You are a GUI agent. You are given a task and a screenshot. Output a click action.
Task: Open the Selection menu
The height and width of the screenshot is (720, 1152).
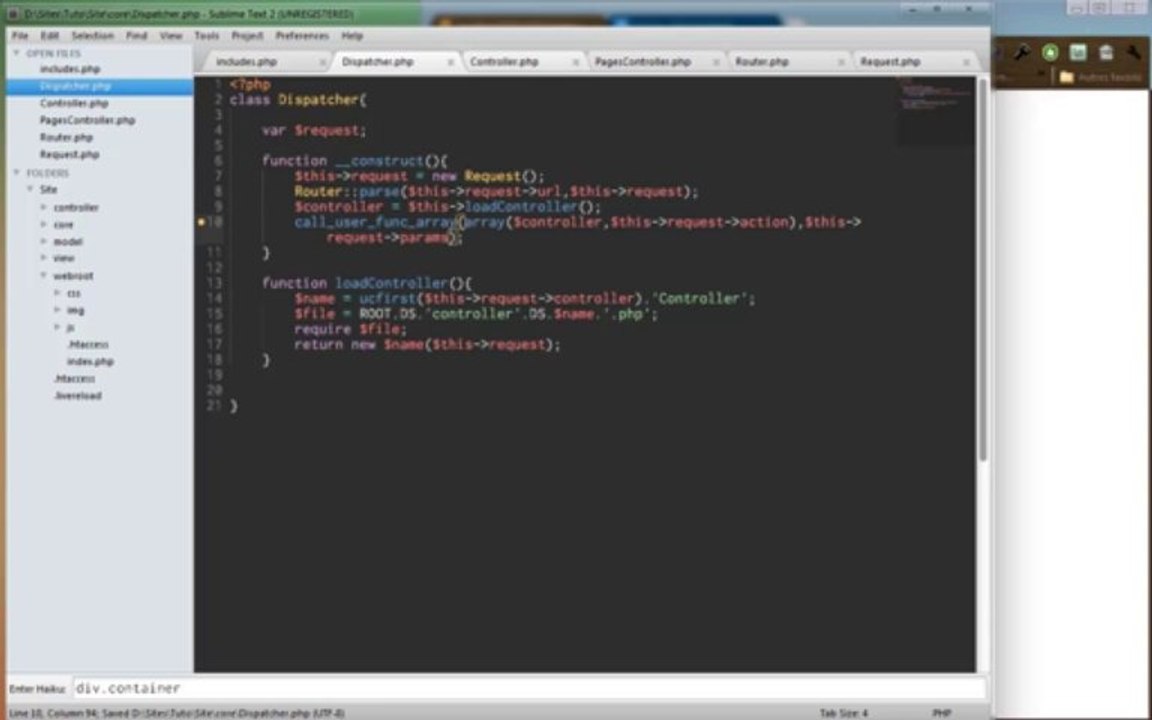pyautogui.click(x=93, y=35)
